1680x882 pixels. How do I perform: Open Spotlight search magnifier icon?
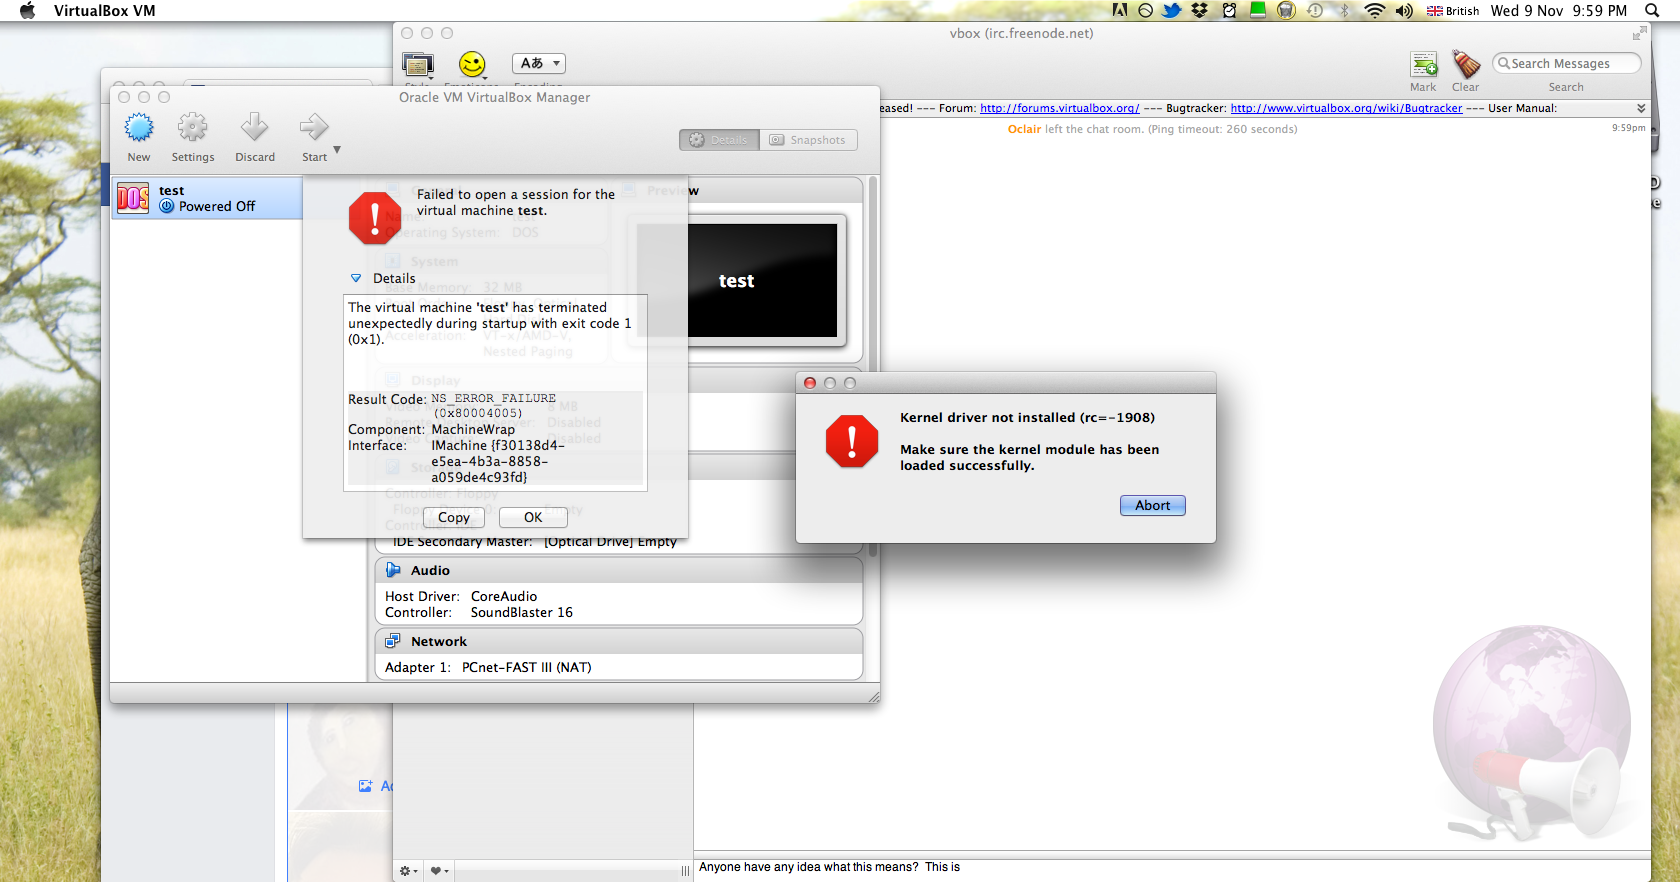(x=1652, y=10)
